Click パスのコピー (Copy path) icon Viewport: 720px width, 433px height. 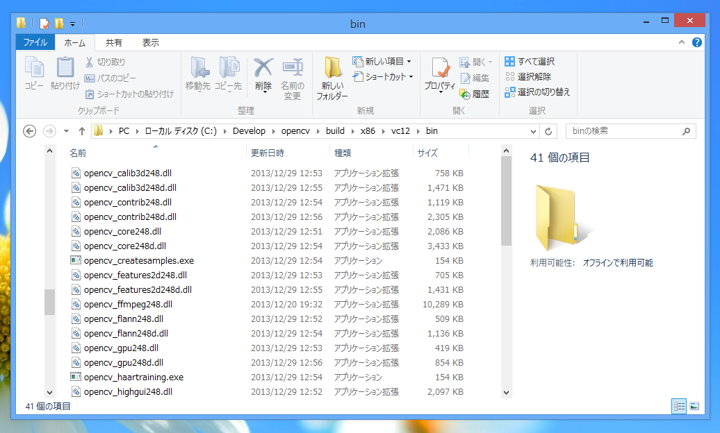click(x=90, y=78)
